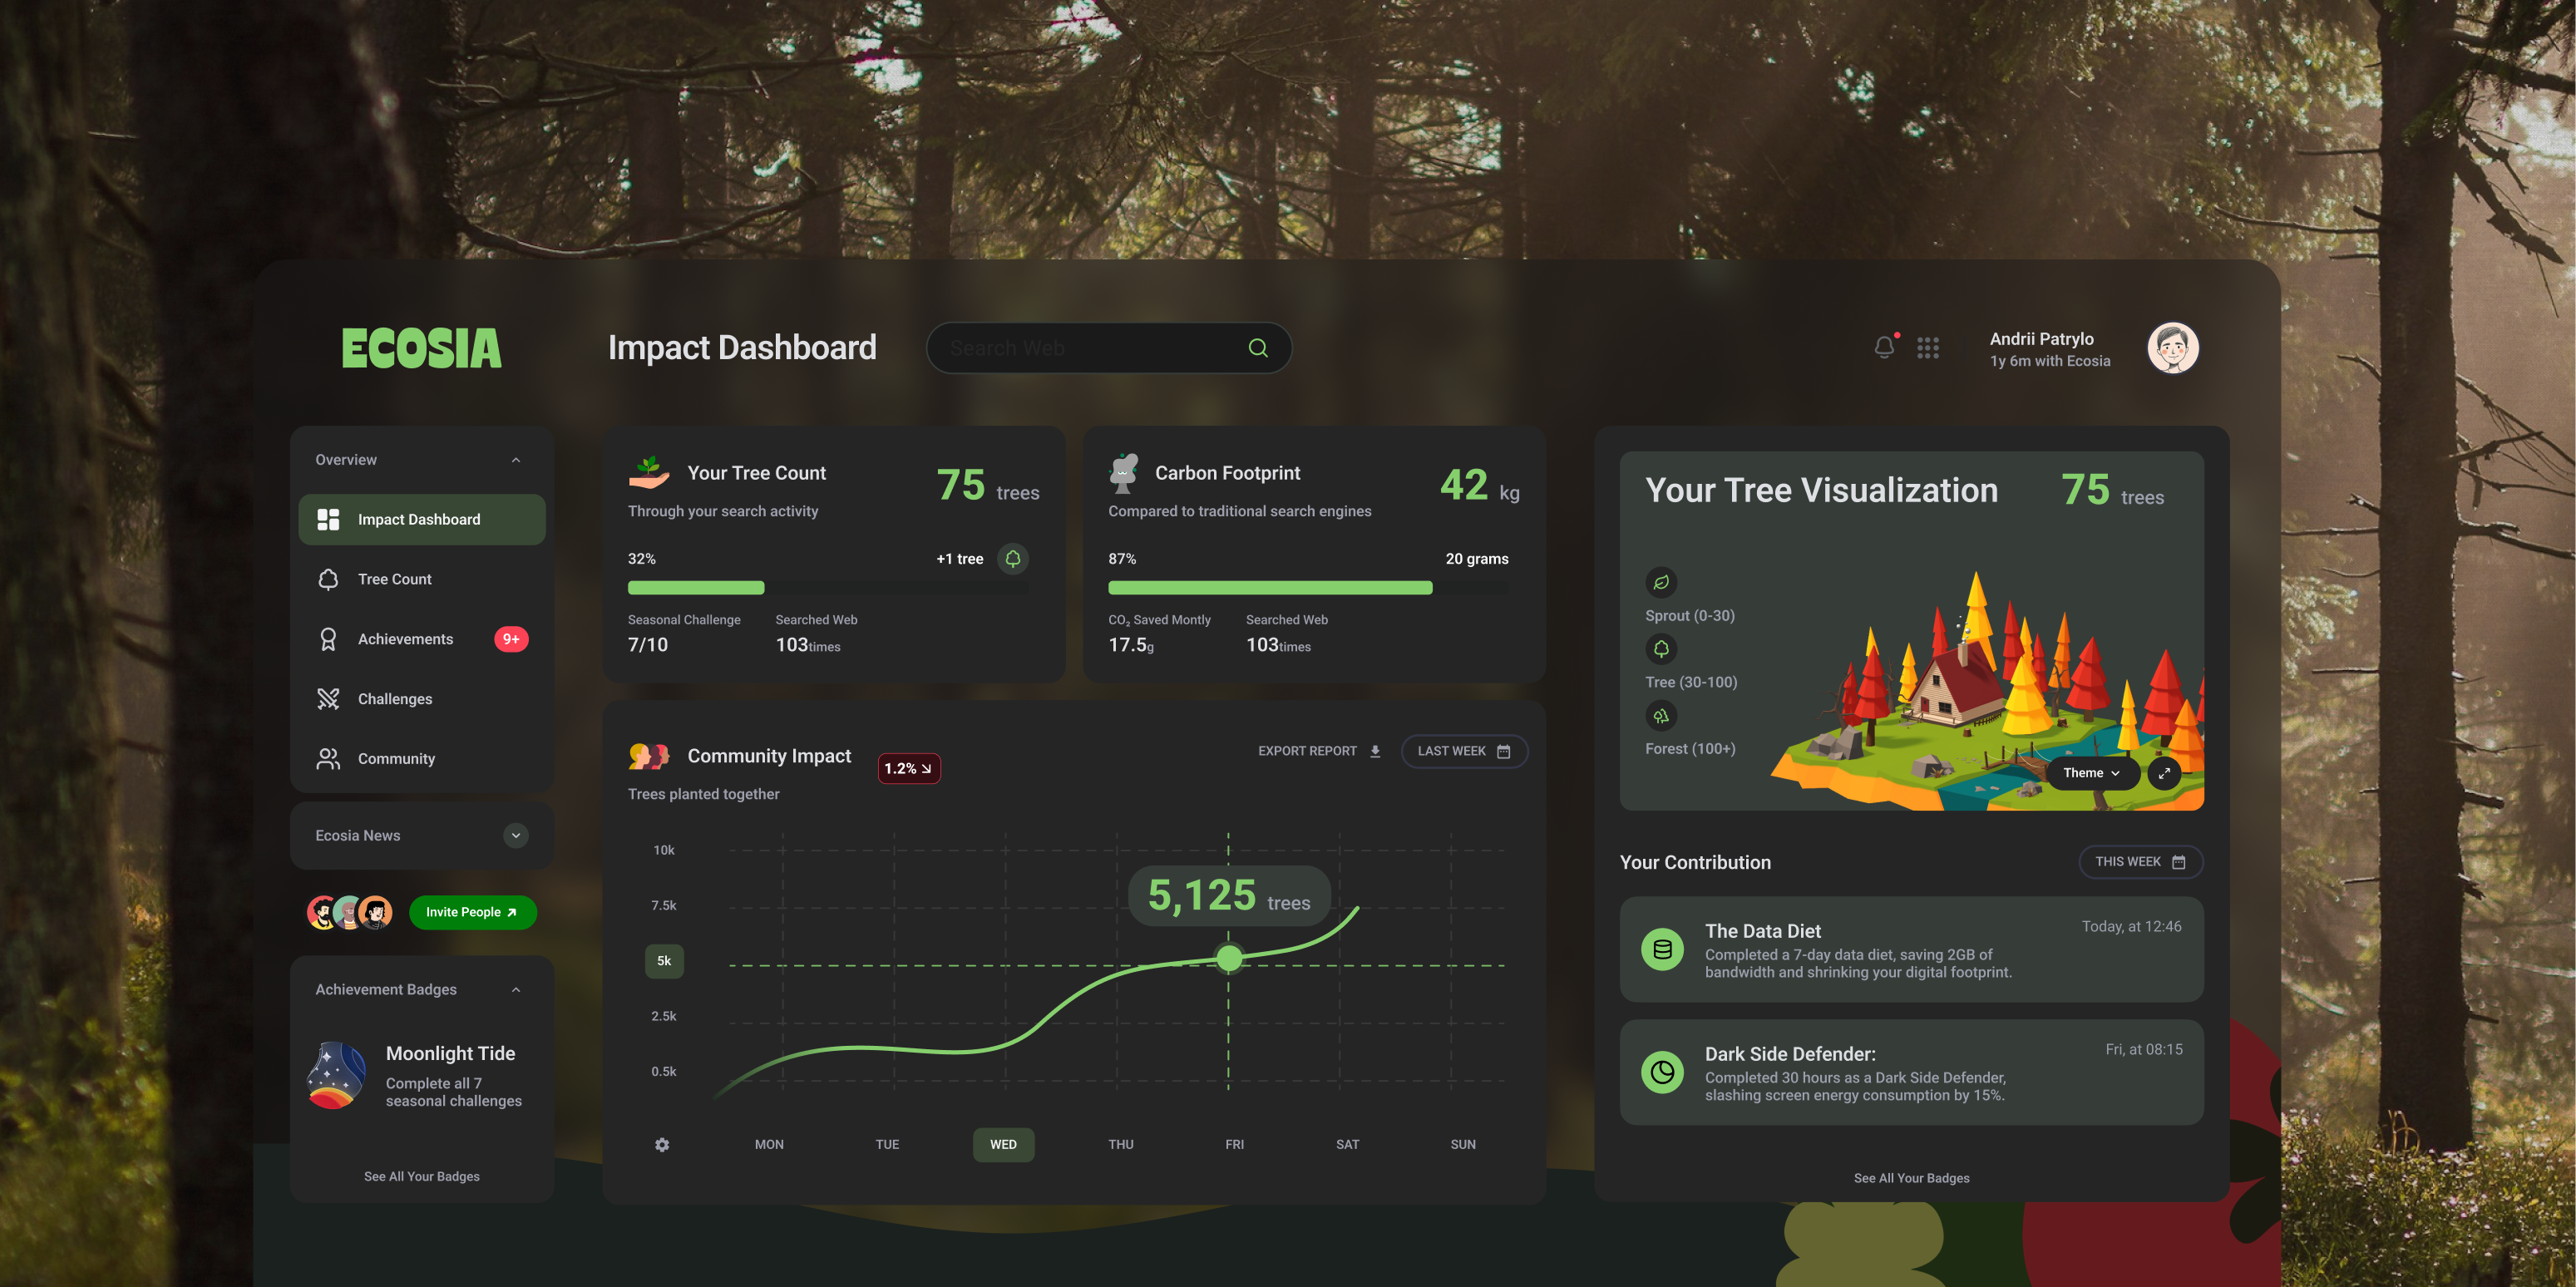Click the Invite People button
The image size is (2576, 1287).
tap(472, 912)
